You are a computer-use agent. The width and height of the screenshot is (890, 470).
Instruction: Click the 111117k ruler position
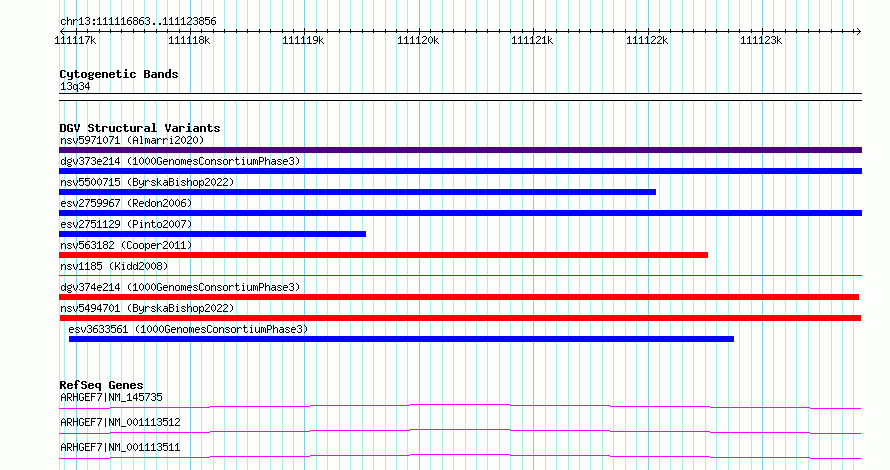point(75,40)
